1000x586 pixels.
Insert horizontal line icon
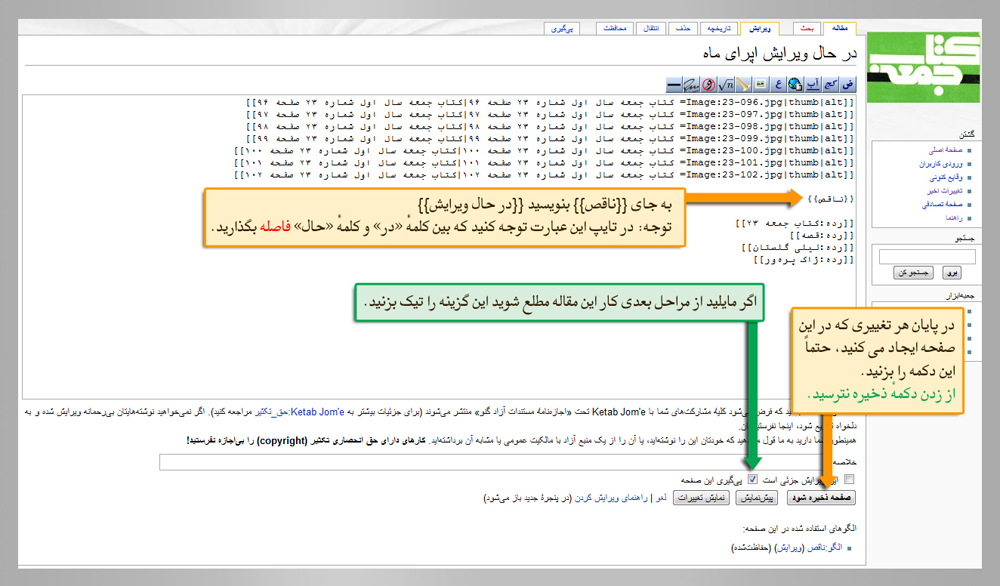(x=674, y=84)
